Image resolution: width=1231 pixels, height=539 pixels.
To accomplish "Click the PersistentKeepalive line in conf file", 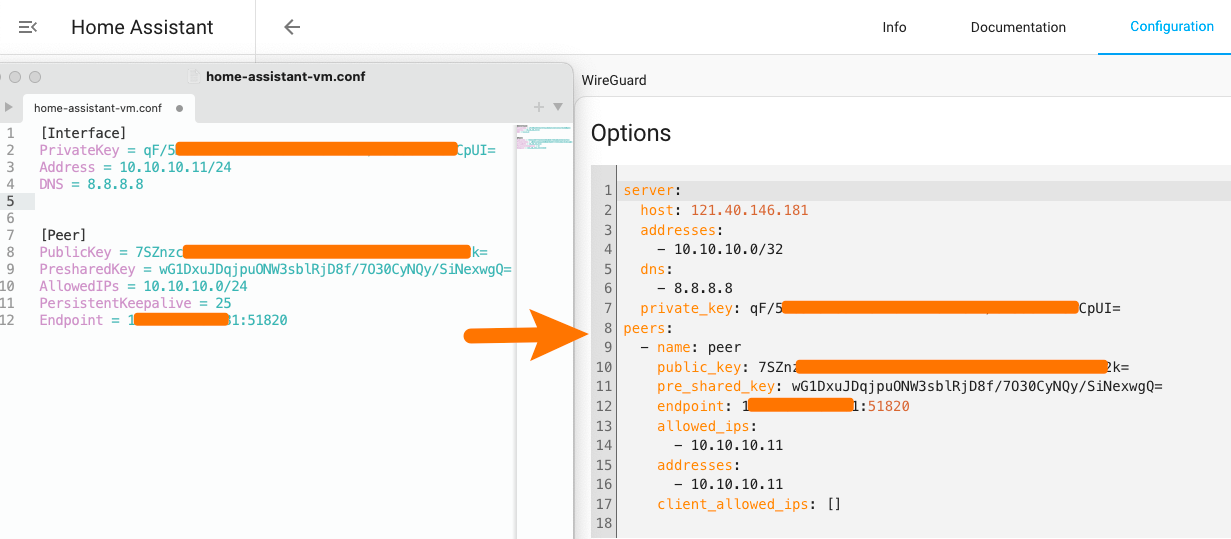I will coord(135,303).
